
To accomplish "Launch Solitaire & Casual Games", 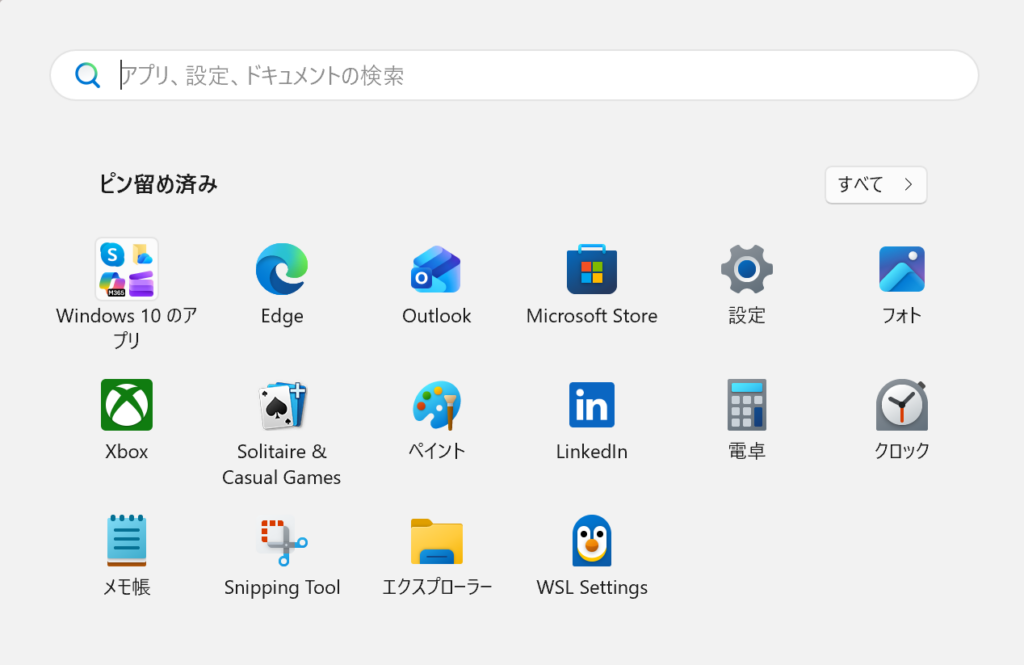I will pyautogui.click(x=282, y=405).
